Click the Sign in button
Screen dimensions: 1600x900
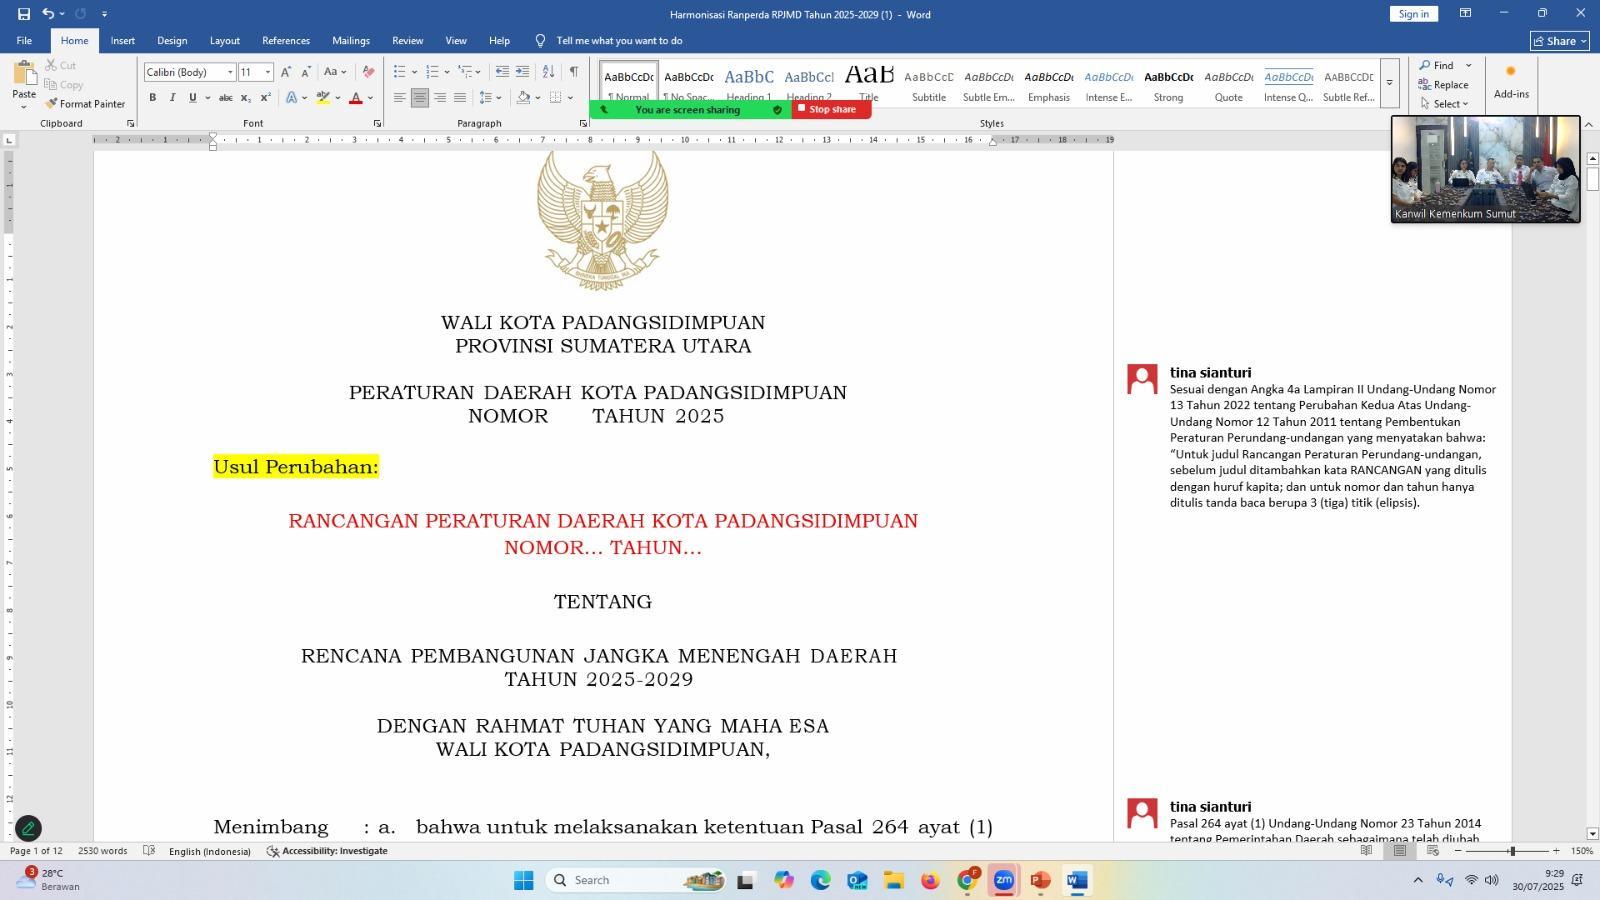1413,14
